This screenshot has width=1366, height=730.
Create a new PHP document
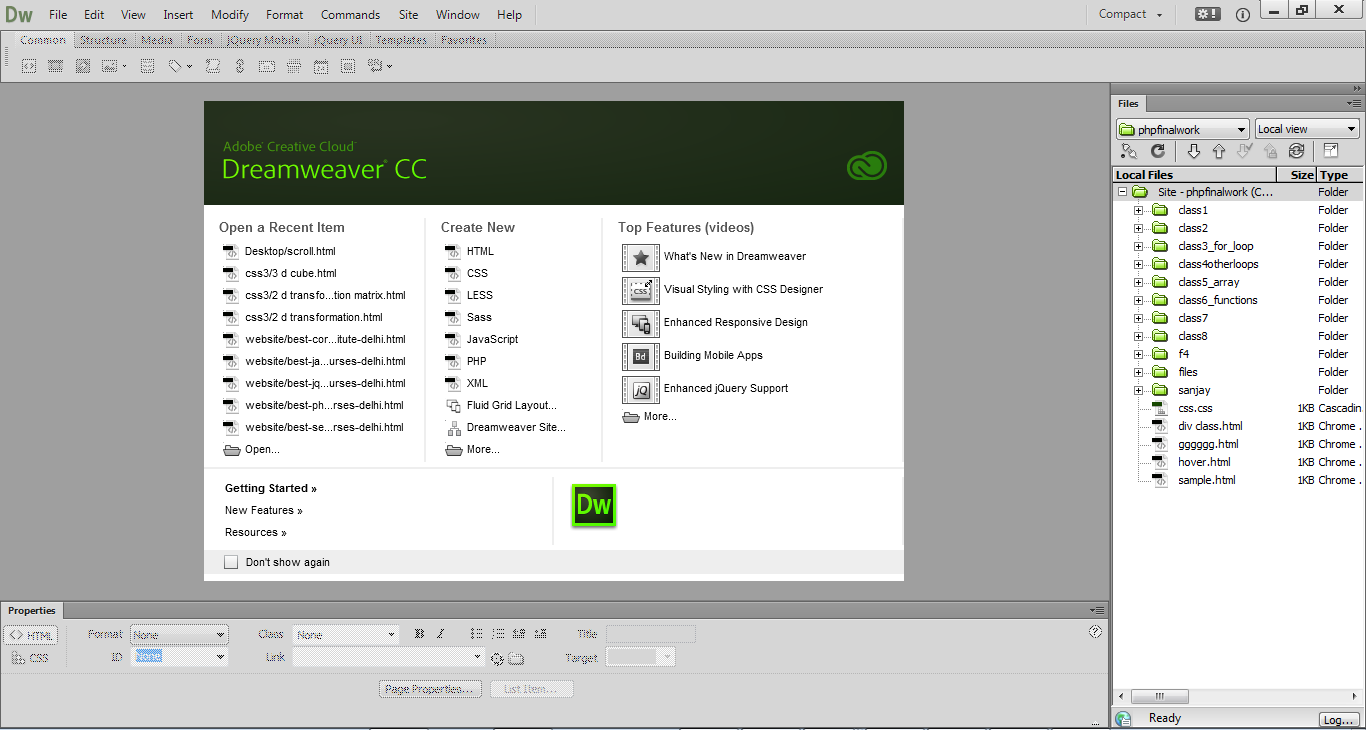(476, 361)
